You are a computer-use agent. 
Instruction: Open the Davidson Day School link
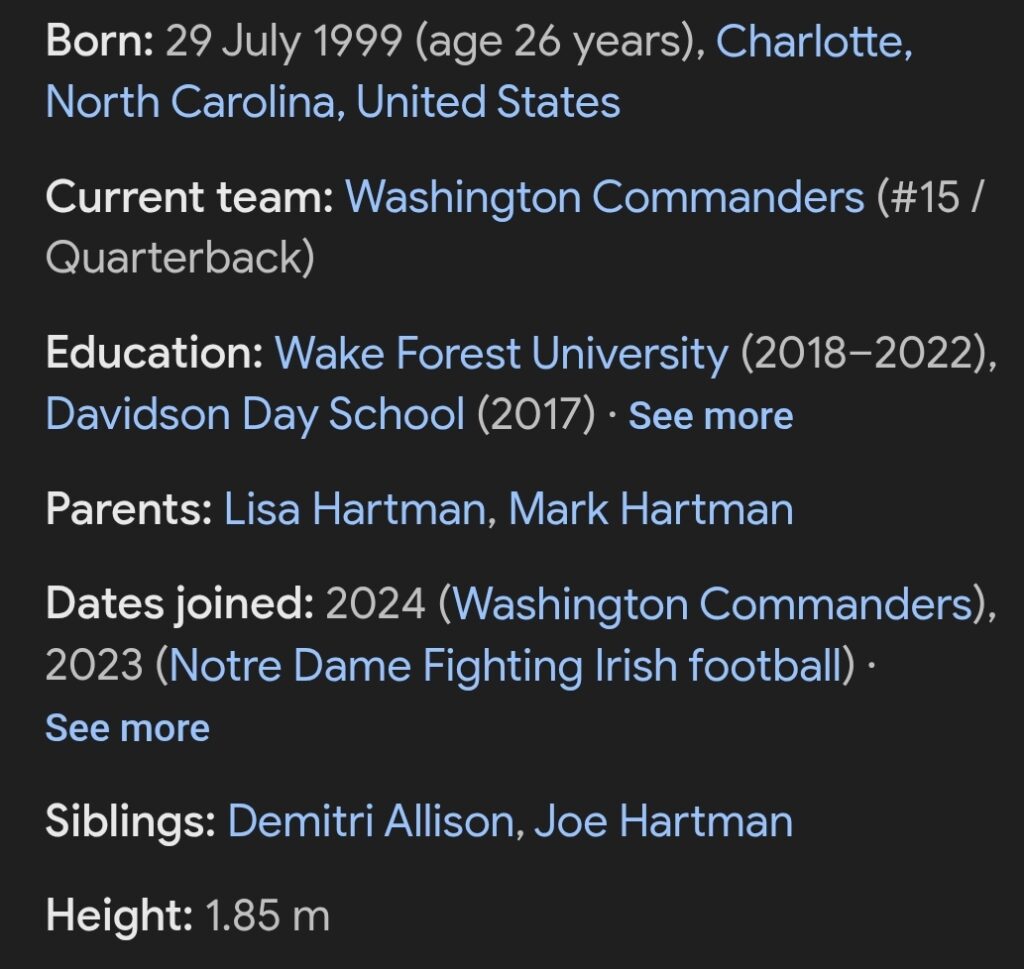pyautogui.click(x=255, y=415)
